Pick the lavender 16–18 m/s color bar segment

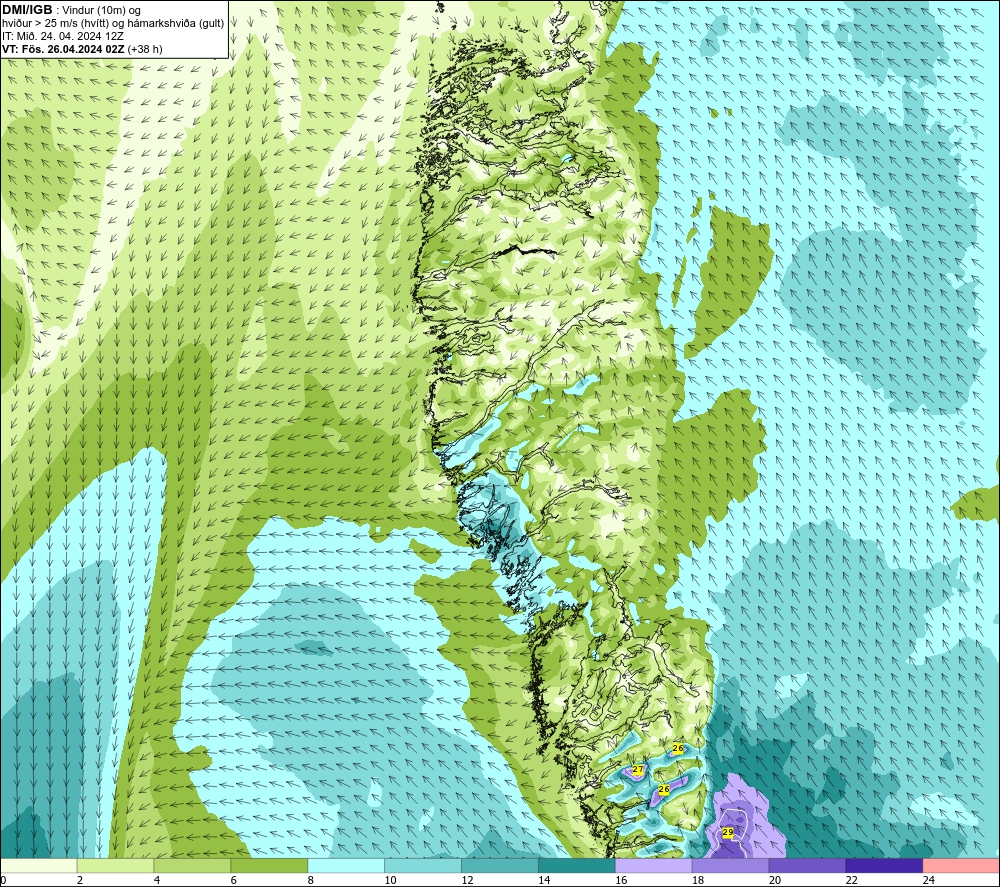653,866
